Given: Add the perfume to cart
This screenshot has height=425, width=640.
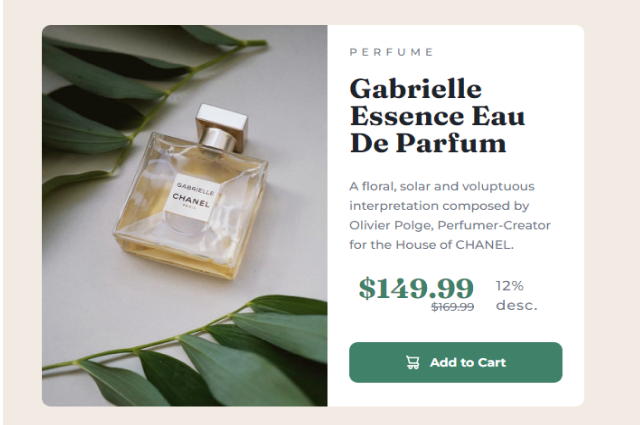Looking at the screenshot, I should point(456,363).
